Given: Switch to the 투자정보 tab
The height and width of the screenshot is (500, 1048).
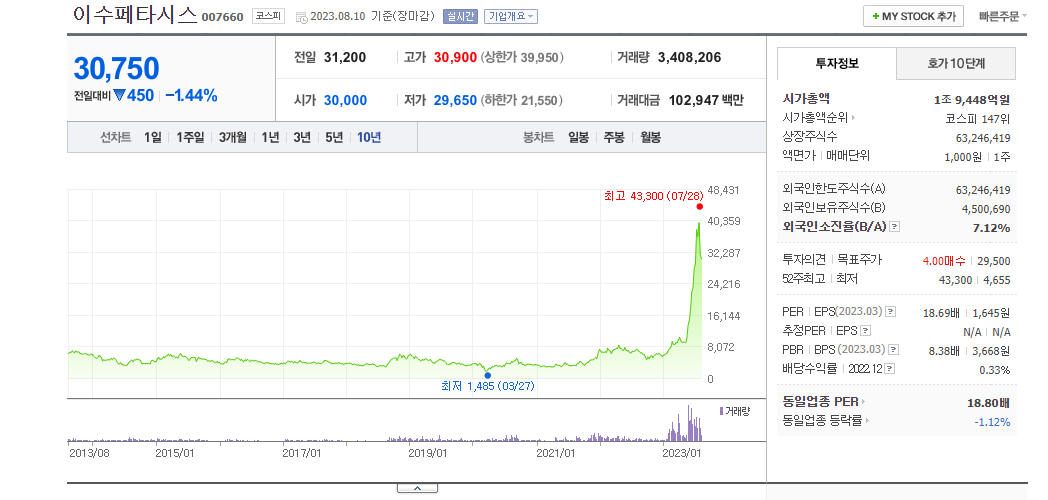Looking at the screenshot, I should pyautogui.click(x=837, y=64).
